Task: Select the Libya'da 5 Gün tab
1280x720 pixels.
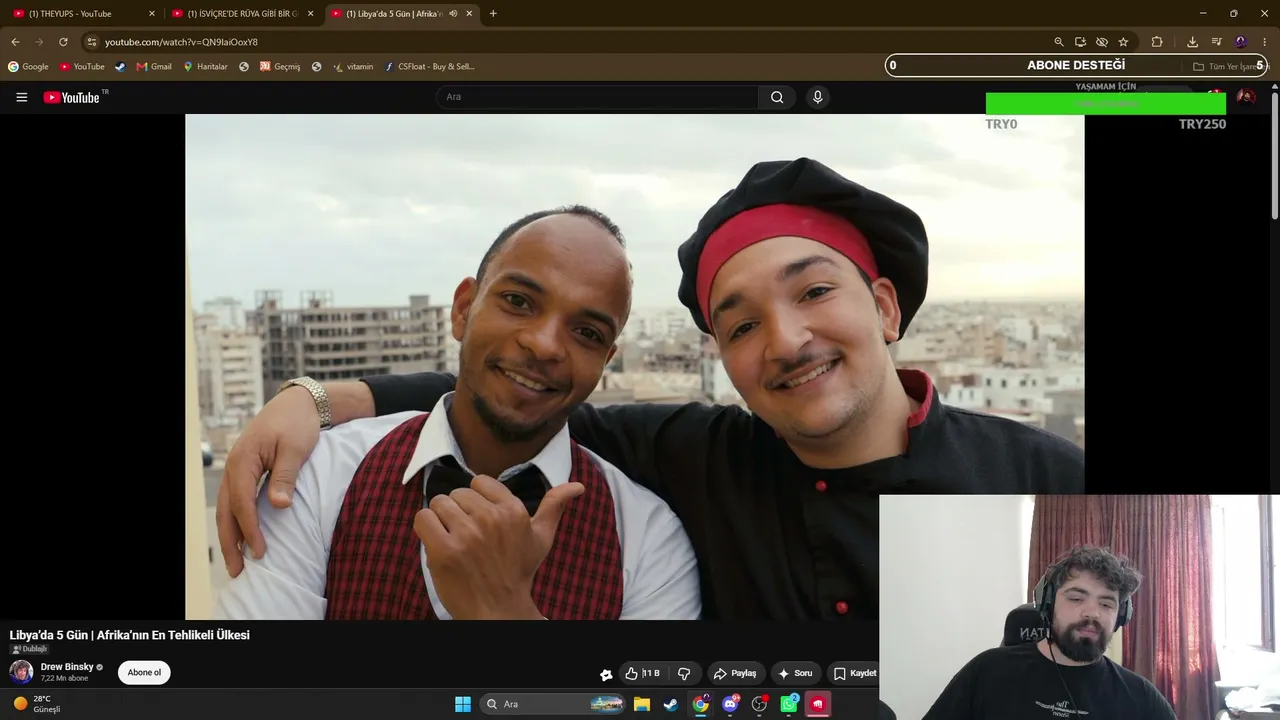Action: point(402,14)
